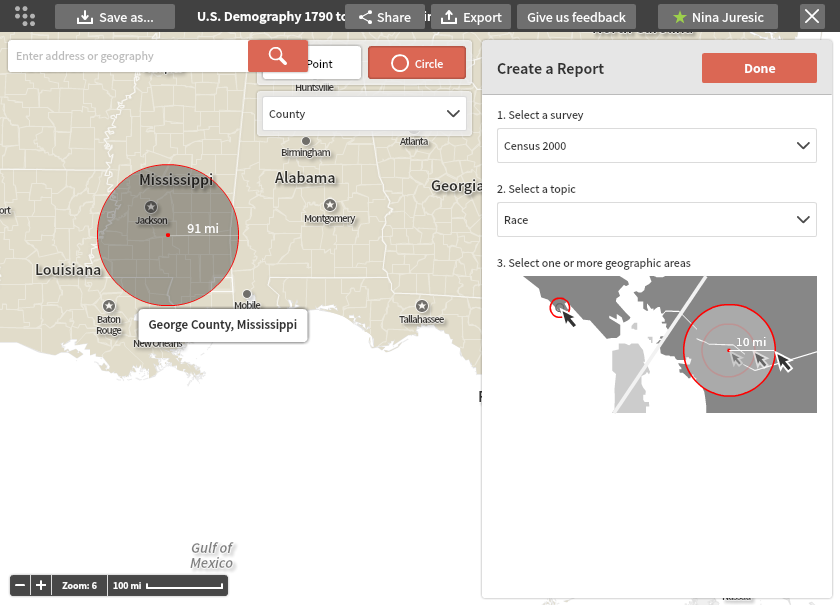Viewport: 840px width, 605px height.
Task: Click Give us feedback button
Action: [x=576, y=17]
